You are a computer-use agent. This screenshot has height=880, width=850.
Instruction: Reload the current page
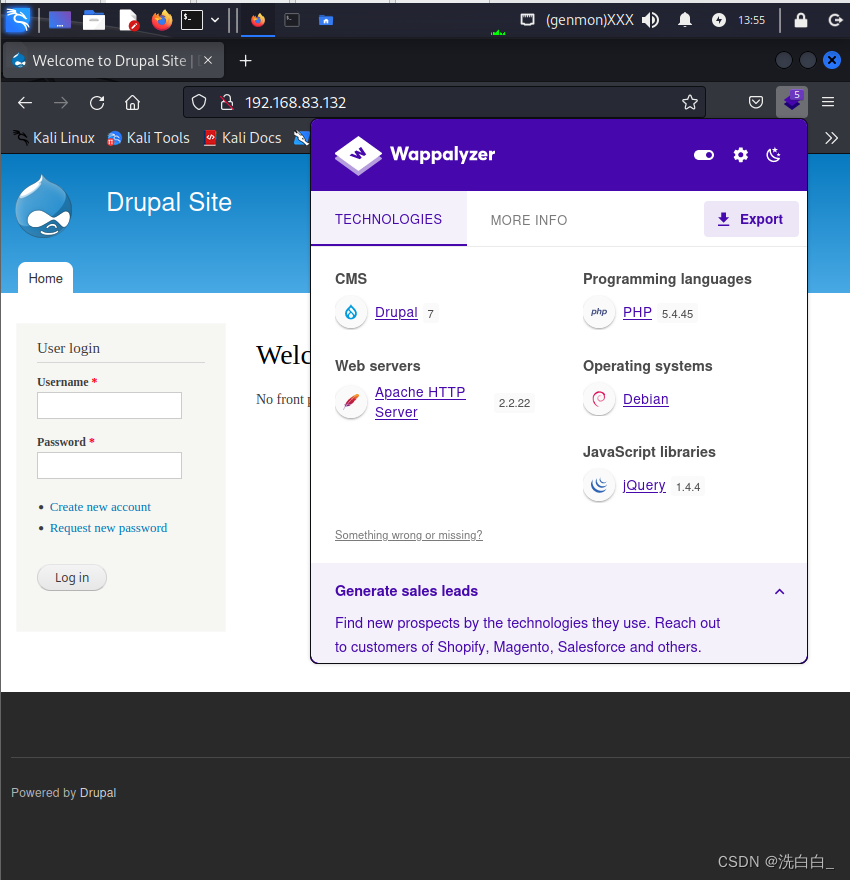pyautogui.click(x=97, y=103)
